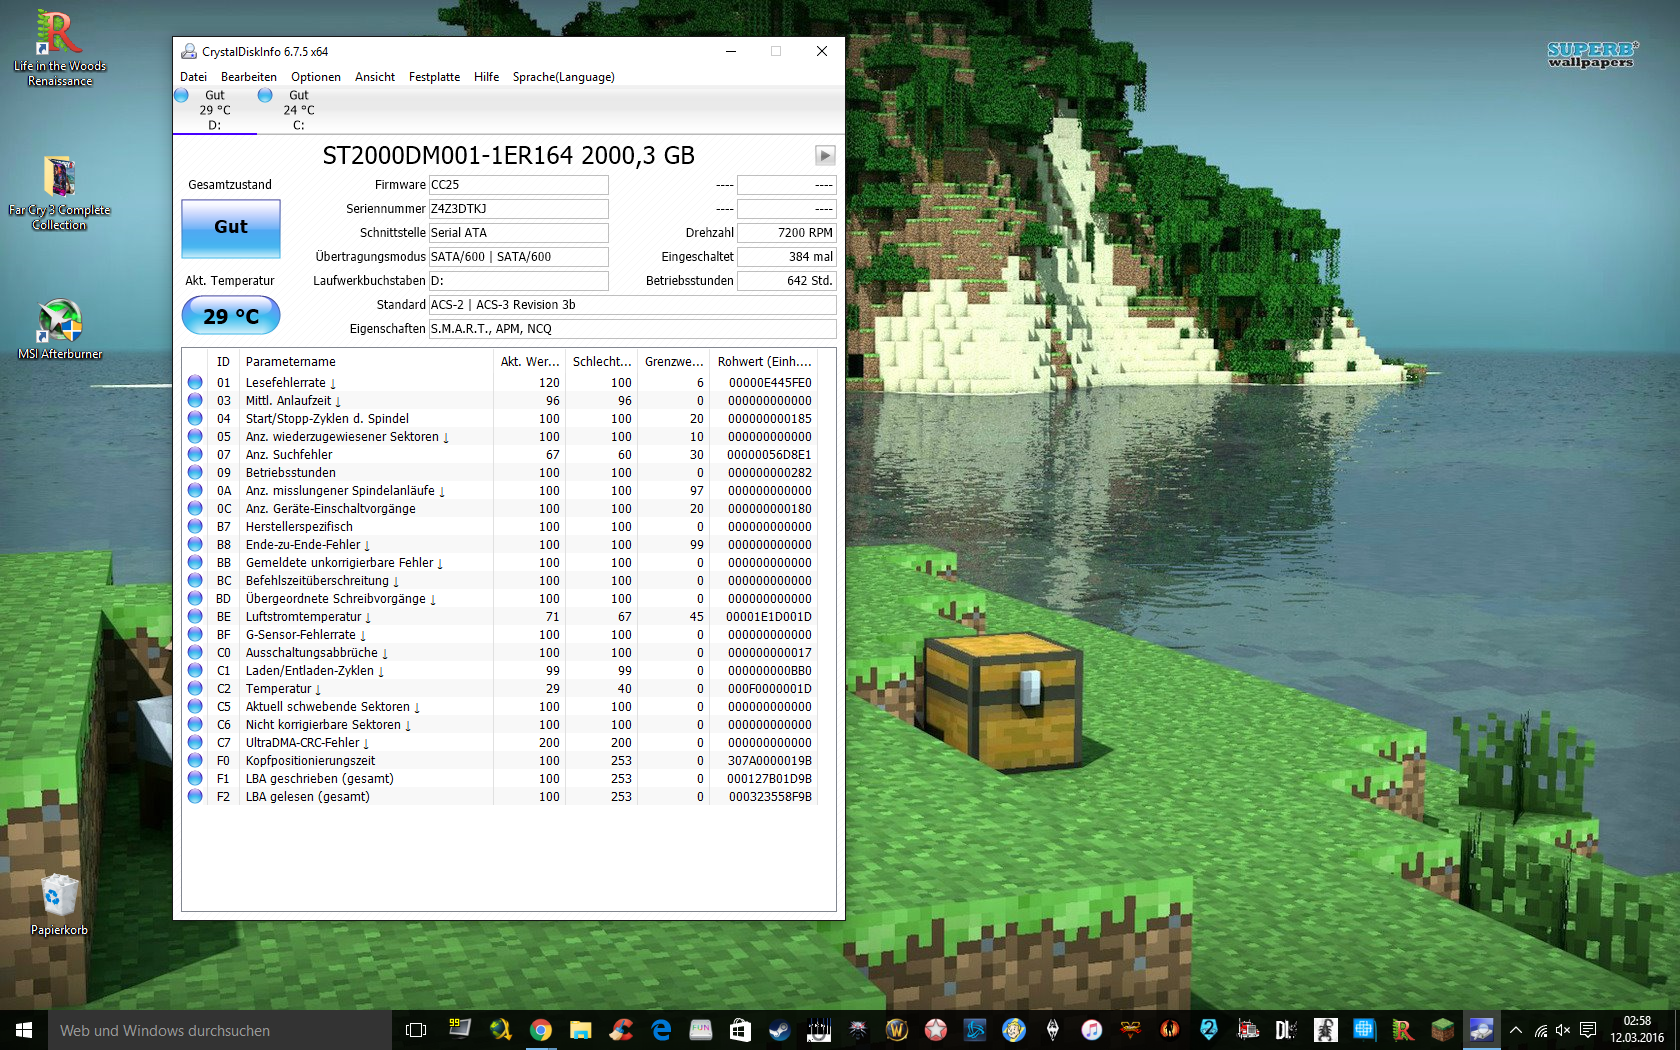1680x1050 pixels.
Task: Click the status dot of UltraDMA-CRC-Fehler row
Action: [195, 742]
